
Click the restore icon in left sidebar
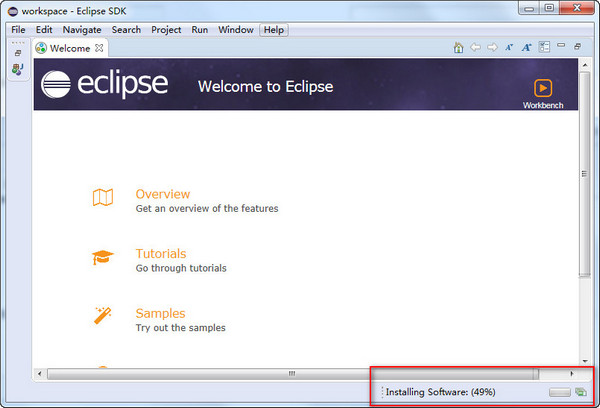coord(18,53)
